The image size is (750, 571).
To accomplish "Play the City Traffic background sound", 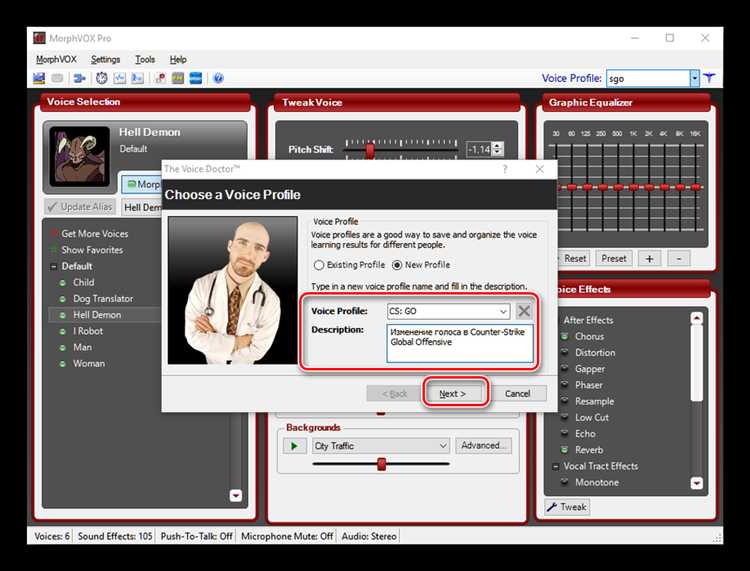I will pyautogui.click(x=294, y=446).
